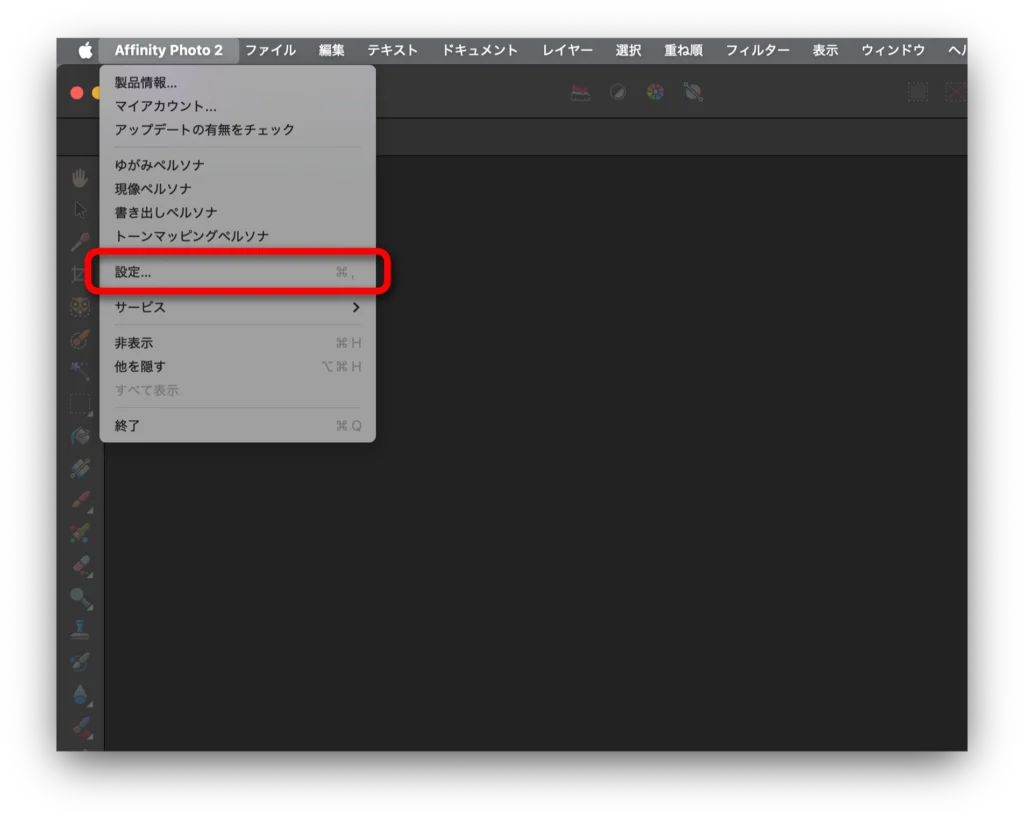
Task: Choose the Blur water-drop tool
Action: [x=80, y=694]
